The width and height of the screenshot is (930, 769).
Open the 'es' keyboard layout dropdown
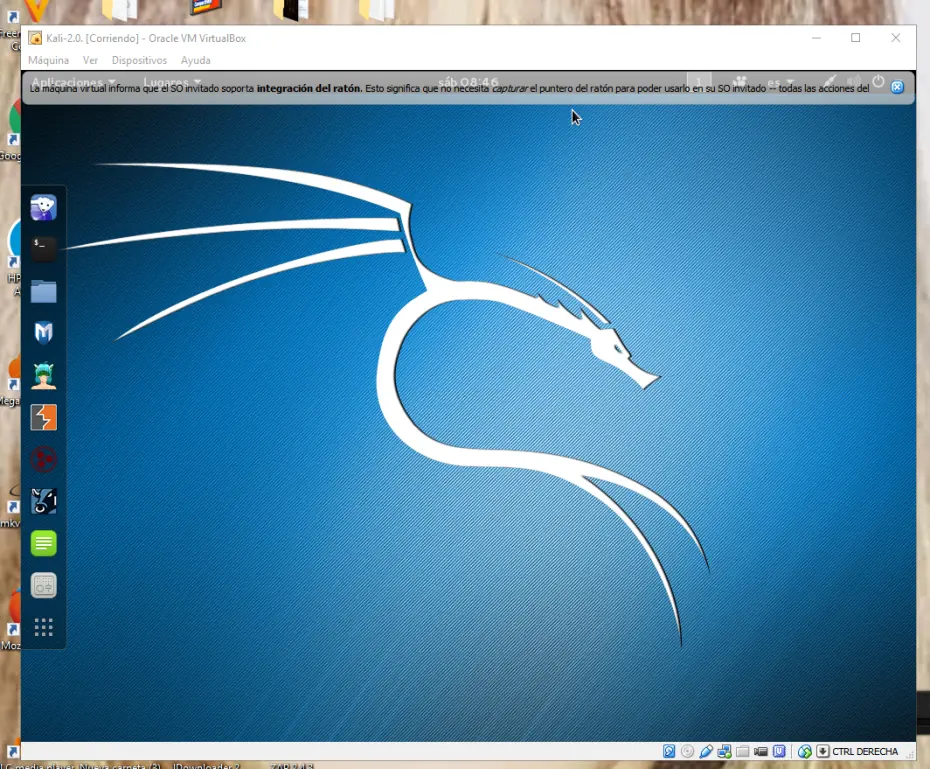pos(779,82)
